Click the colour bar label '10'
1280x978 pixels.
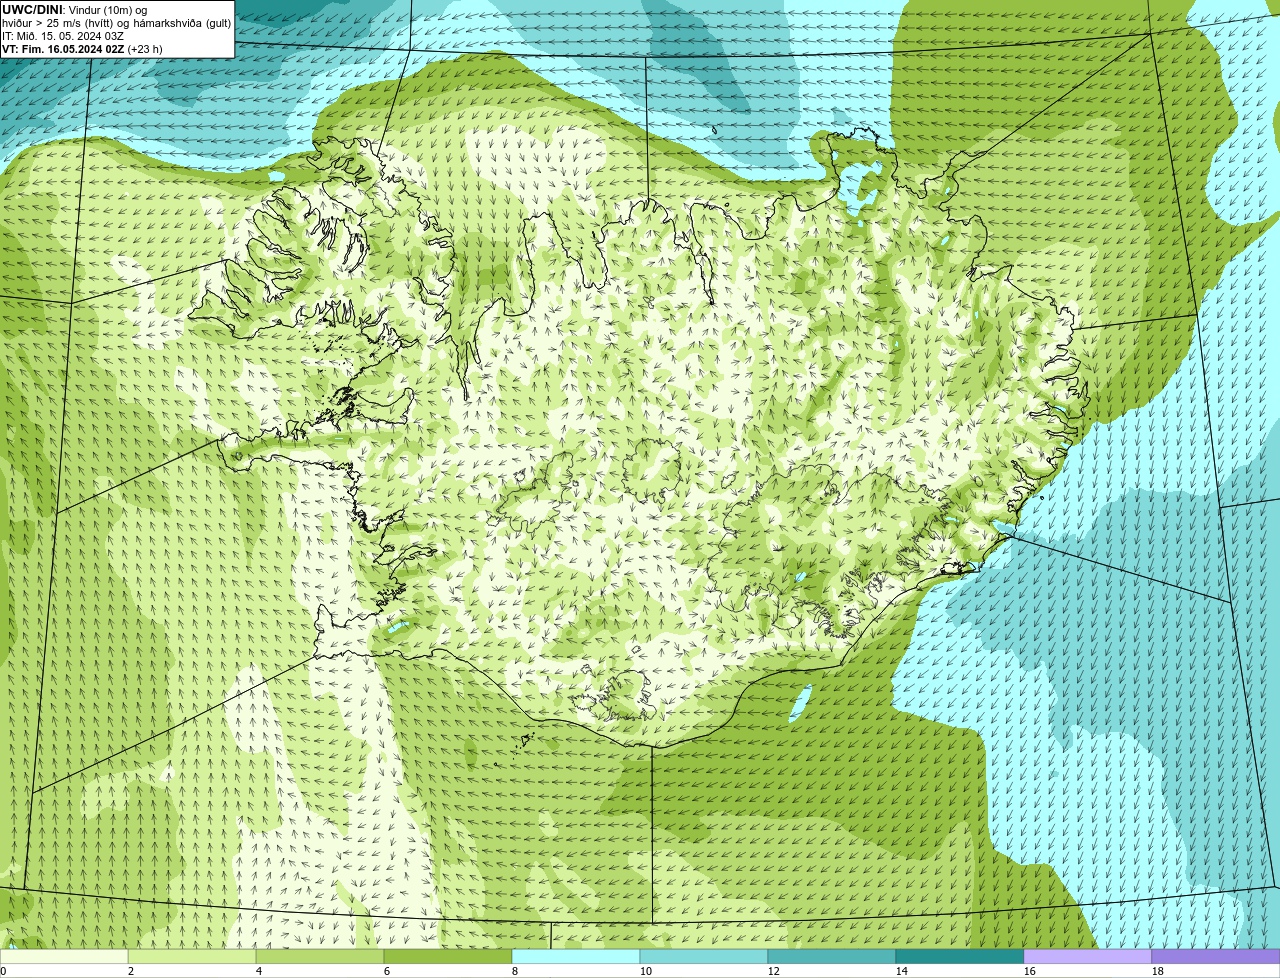click(x=646, y=971)
